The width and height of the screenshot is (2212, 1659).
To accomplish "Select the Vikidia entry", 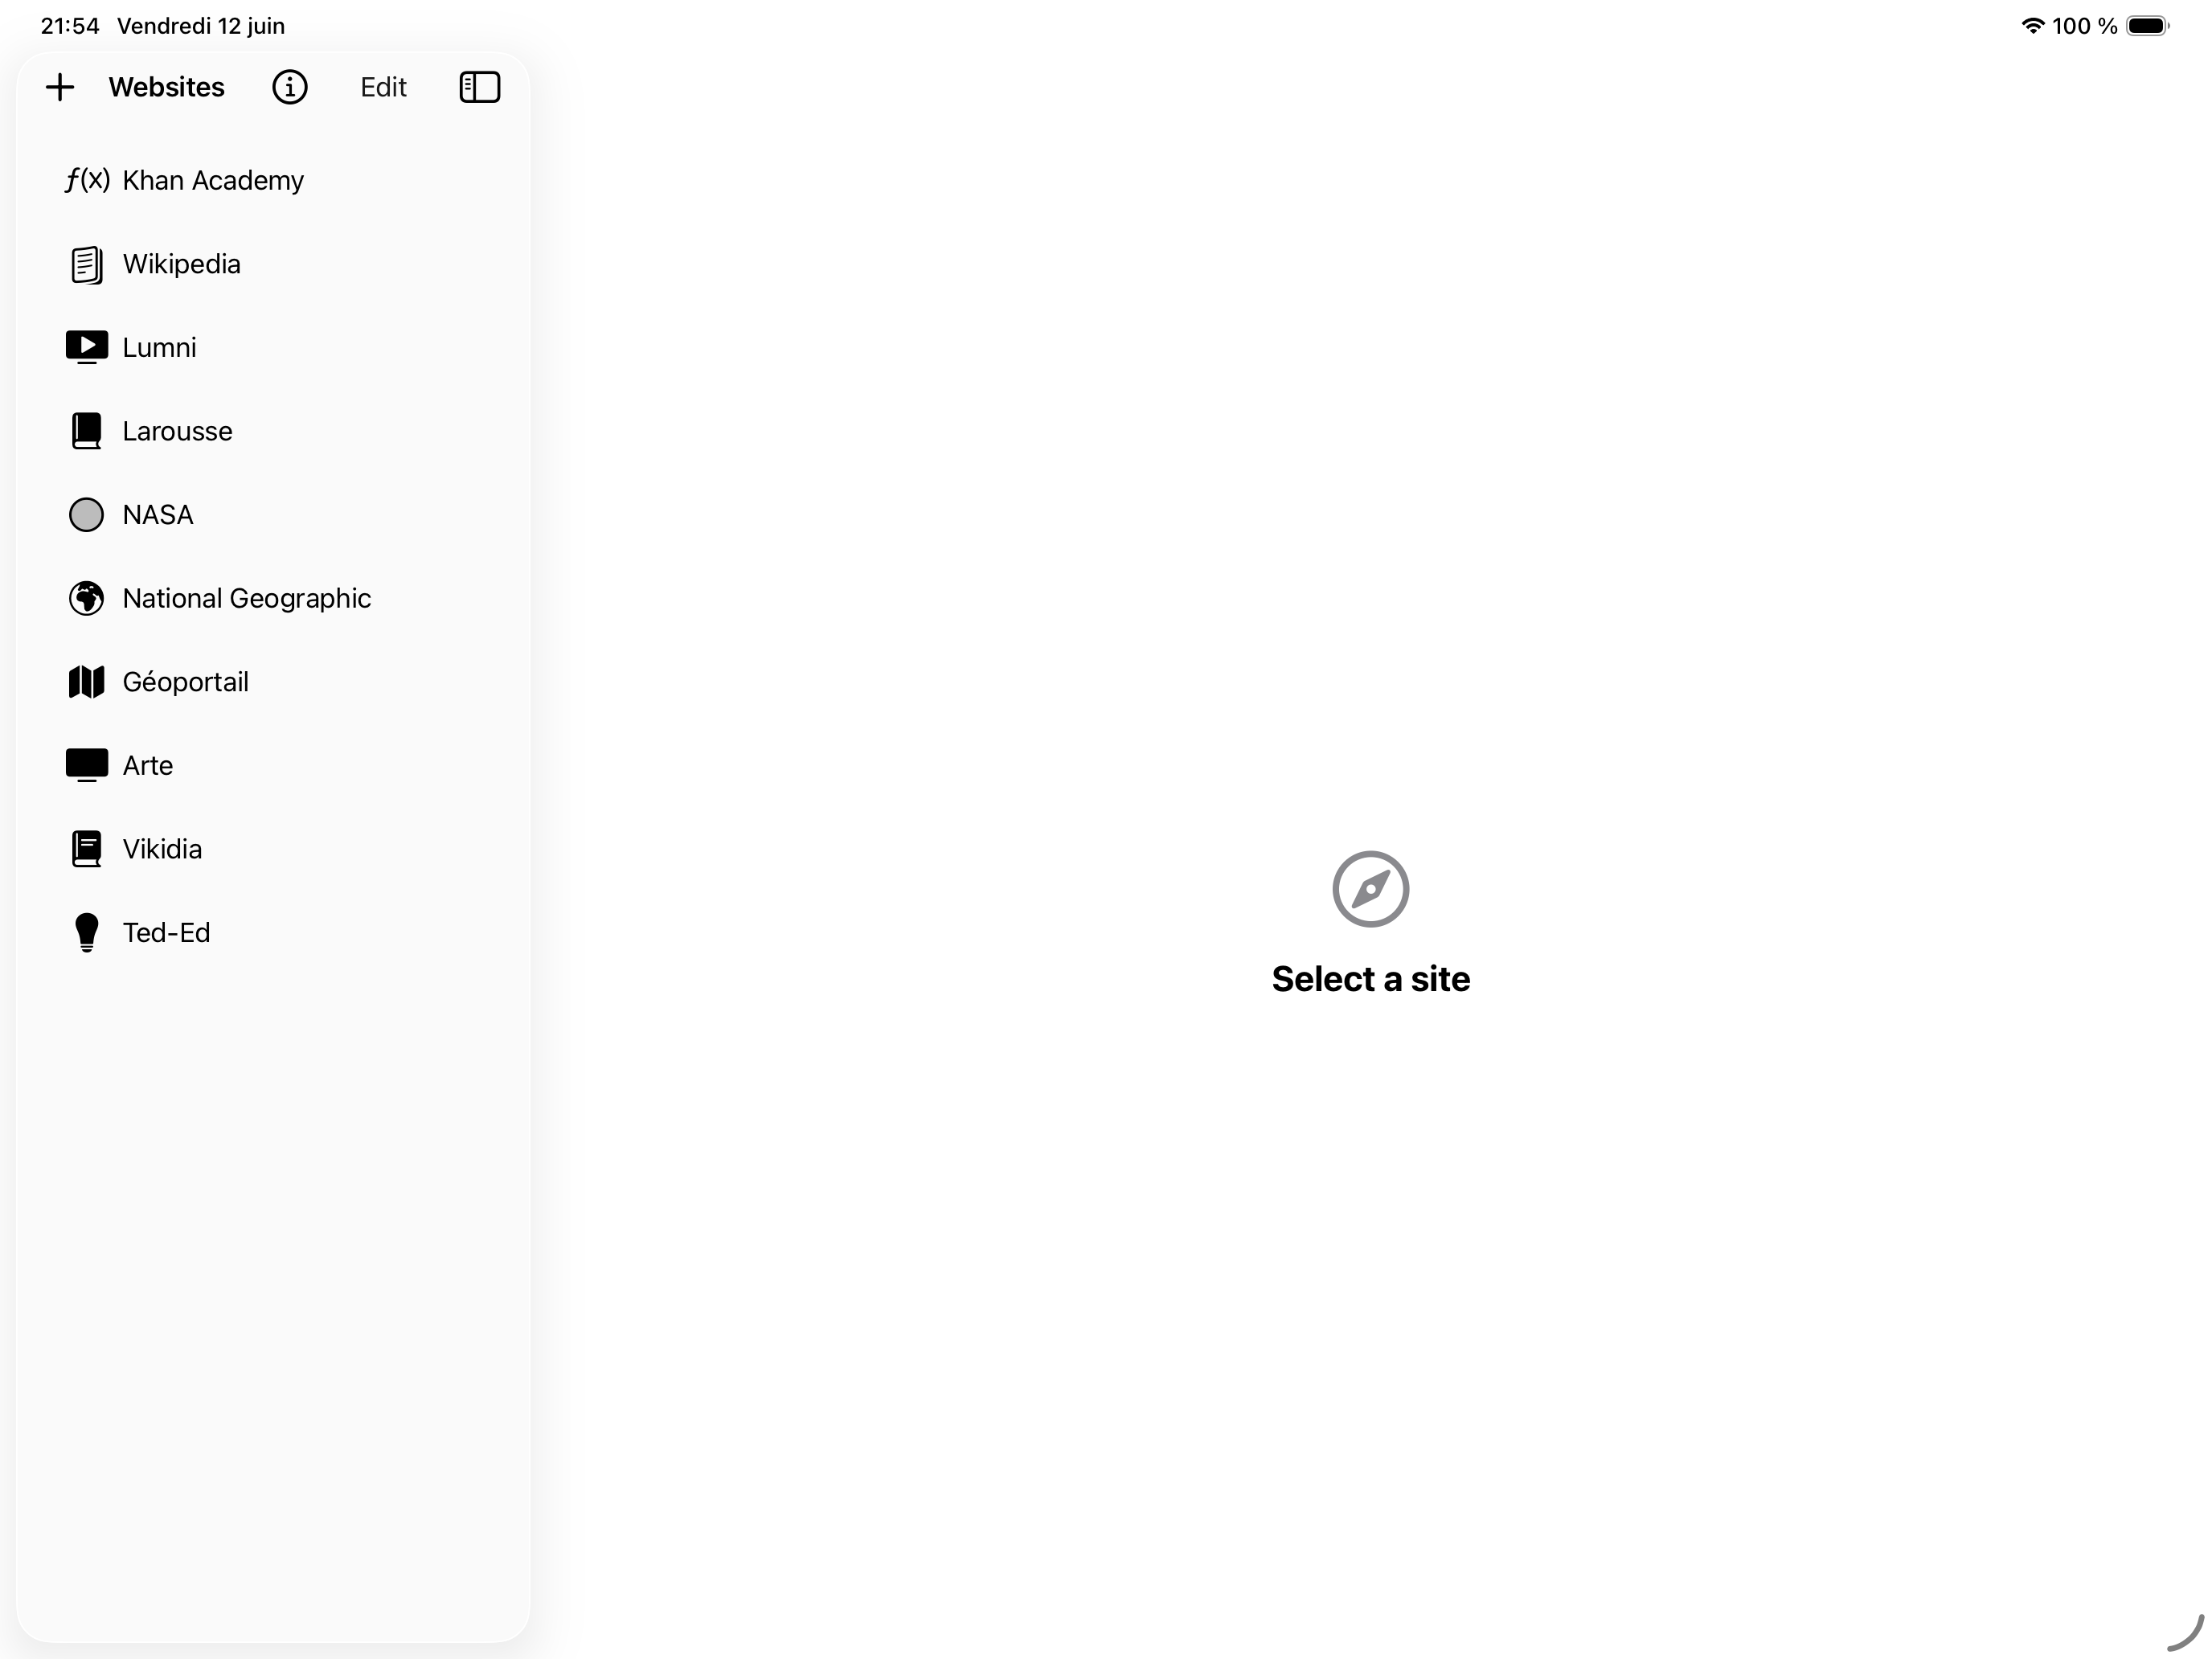I will click(272, 849).
